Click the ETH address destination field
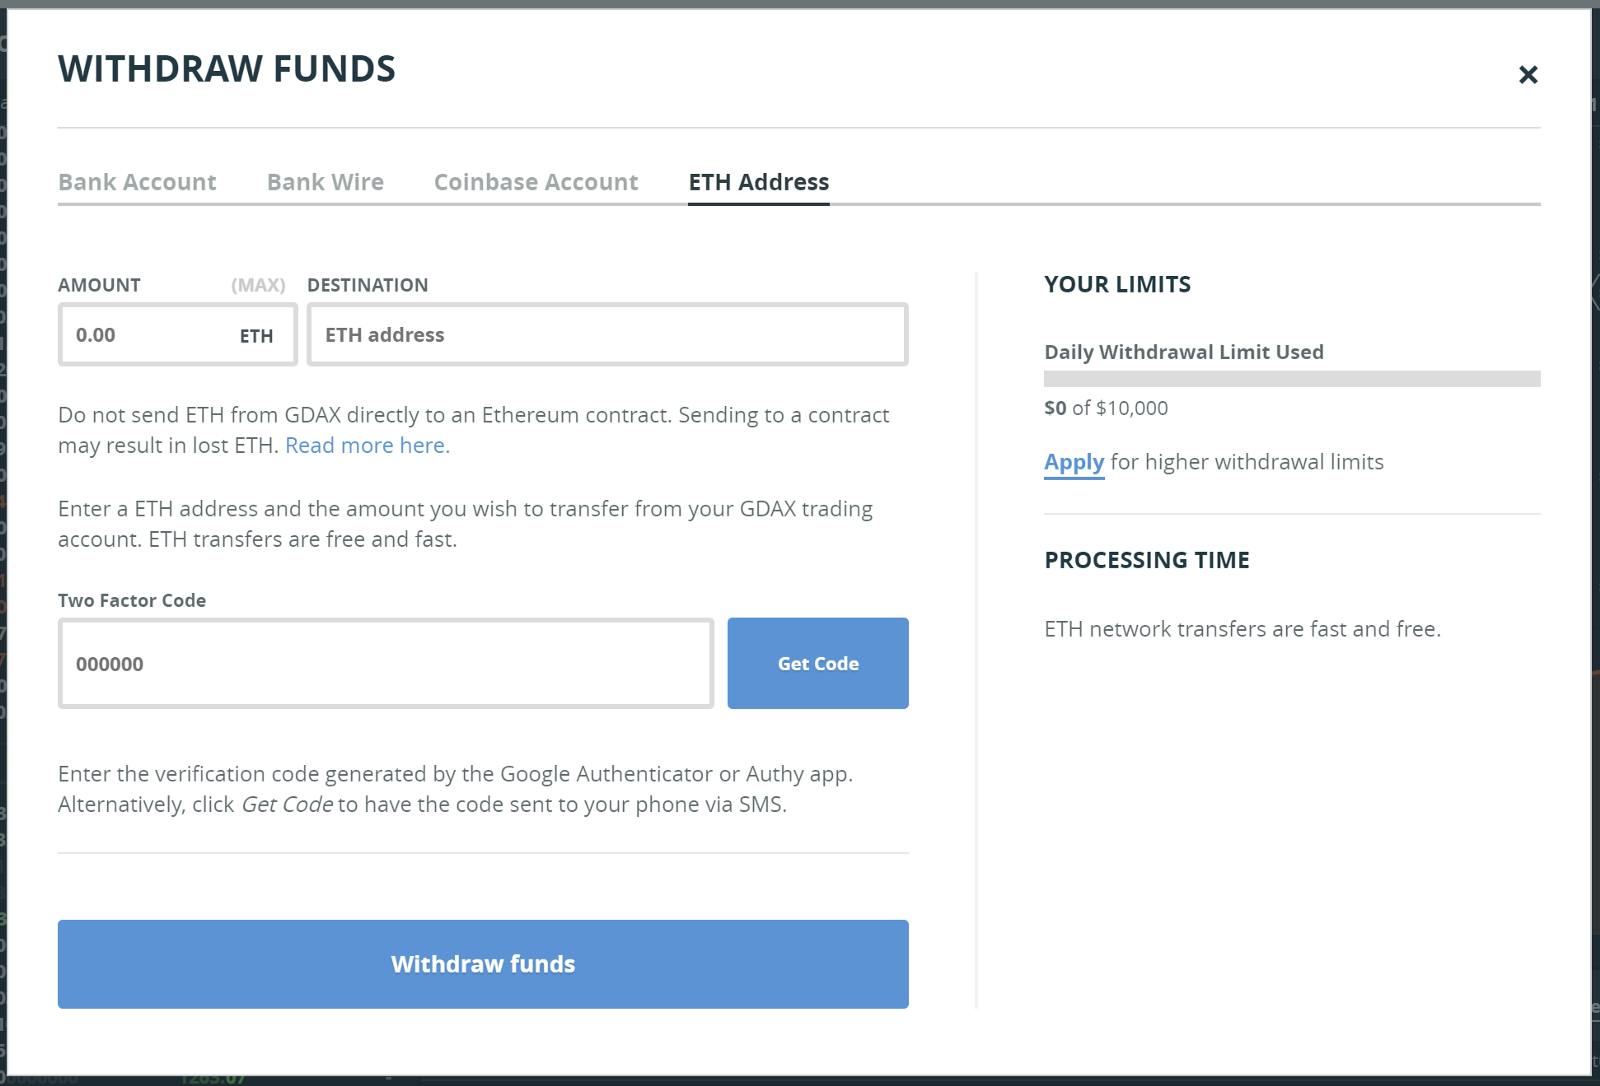This screenshot has height=1086, width=1600. coord(605,335)
